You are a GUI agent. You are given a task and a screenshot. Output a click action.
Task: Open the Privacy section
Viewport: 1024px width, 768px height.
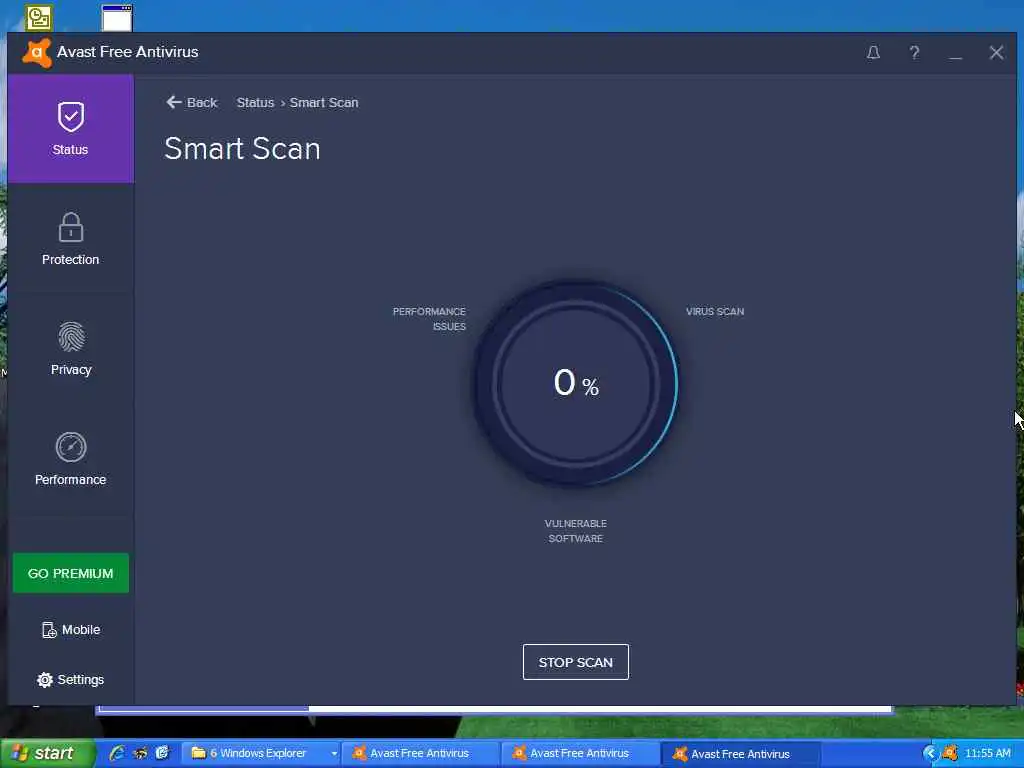[71, 349]
